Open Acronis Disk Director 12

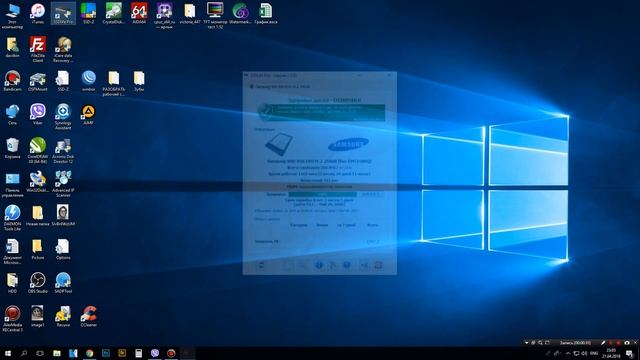click(63, 151)
